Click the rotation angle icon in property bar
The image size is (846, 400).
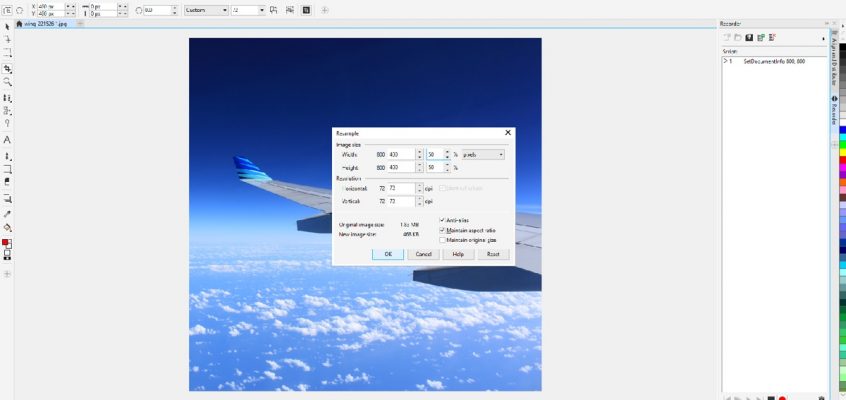point(139,10)
